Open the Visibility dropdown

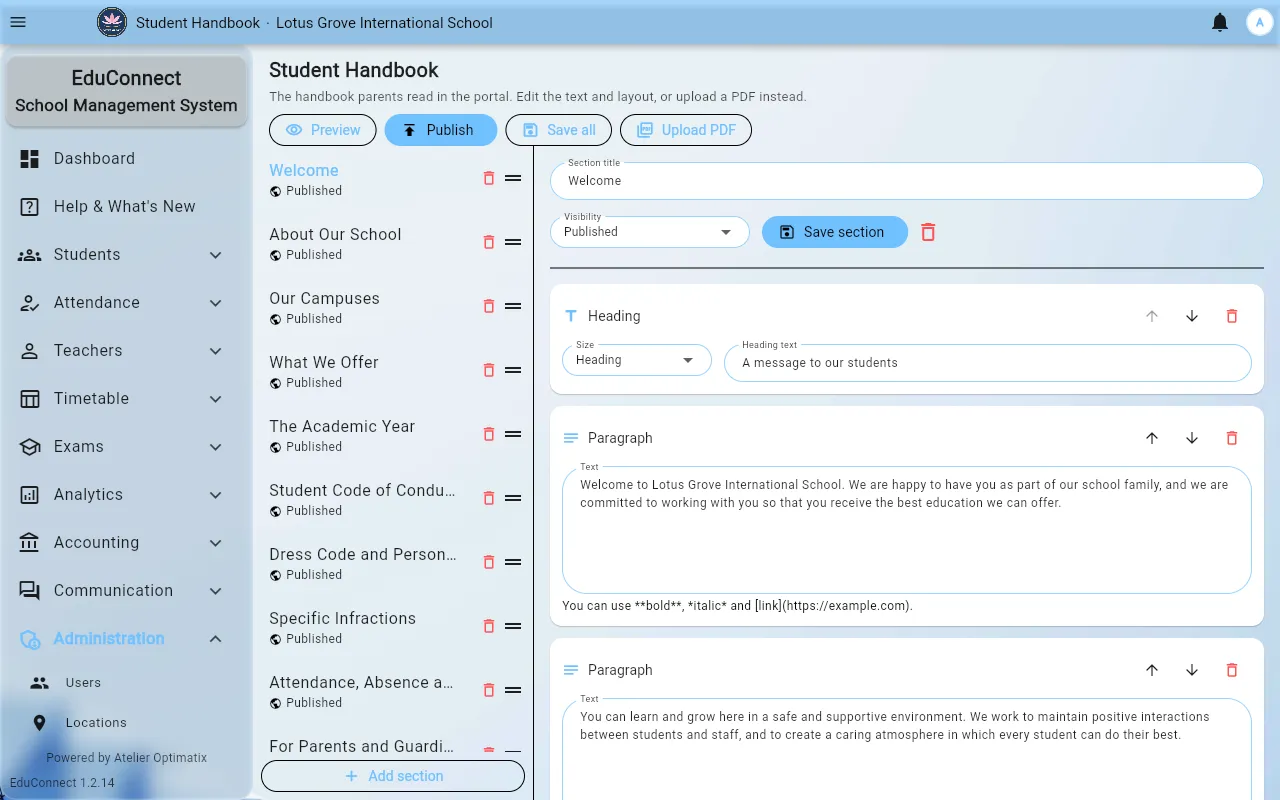pos(650,232)
